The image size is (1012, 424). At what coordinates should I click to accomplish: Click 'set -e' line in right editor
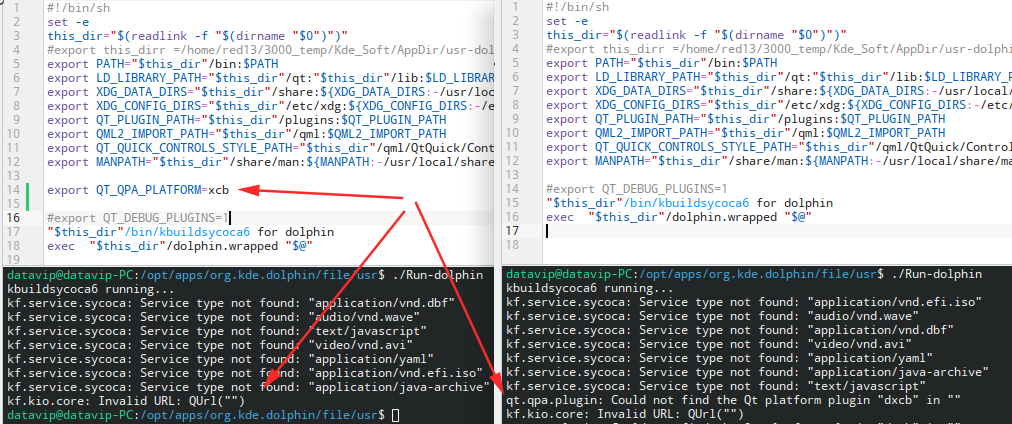pos(567,22)
